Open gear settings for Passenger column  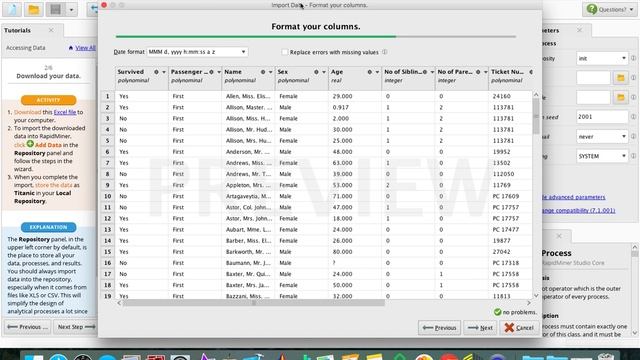pos(211,72)
